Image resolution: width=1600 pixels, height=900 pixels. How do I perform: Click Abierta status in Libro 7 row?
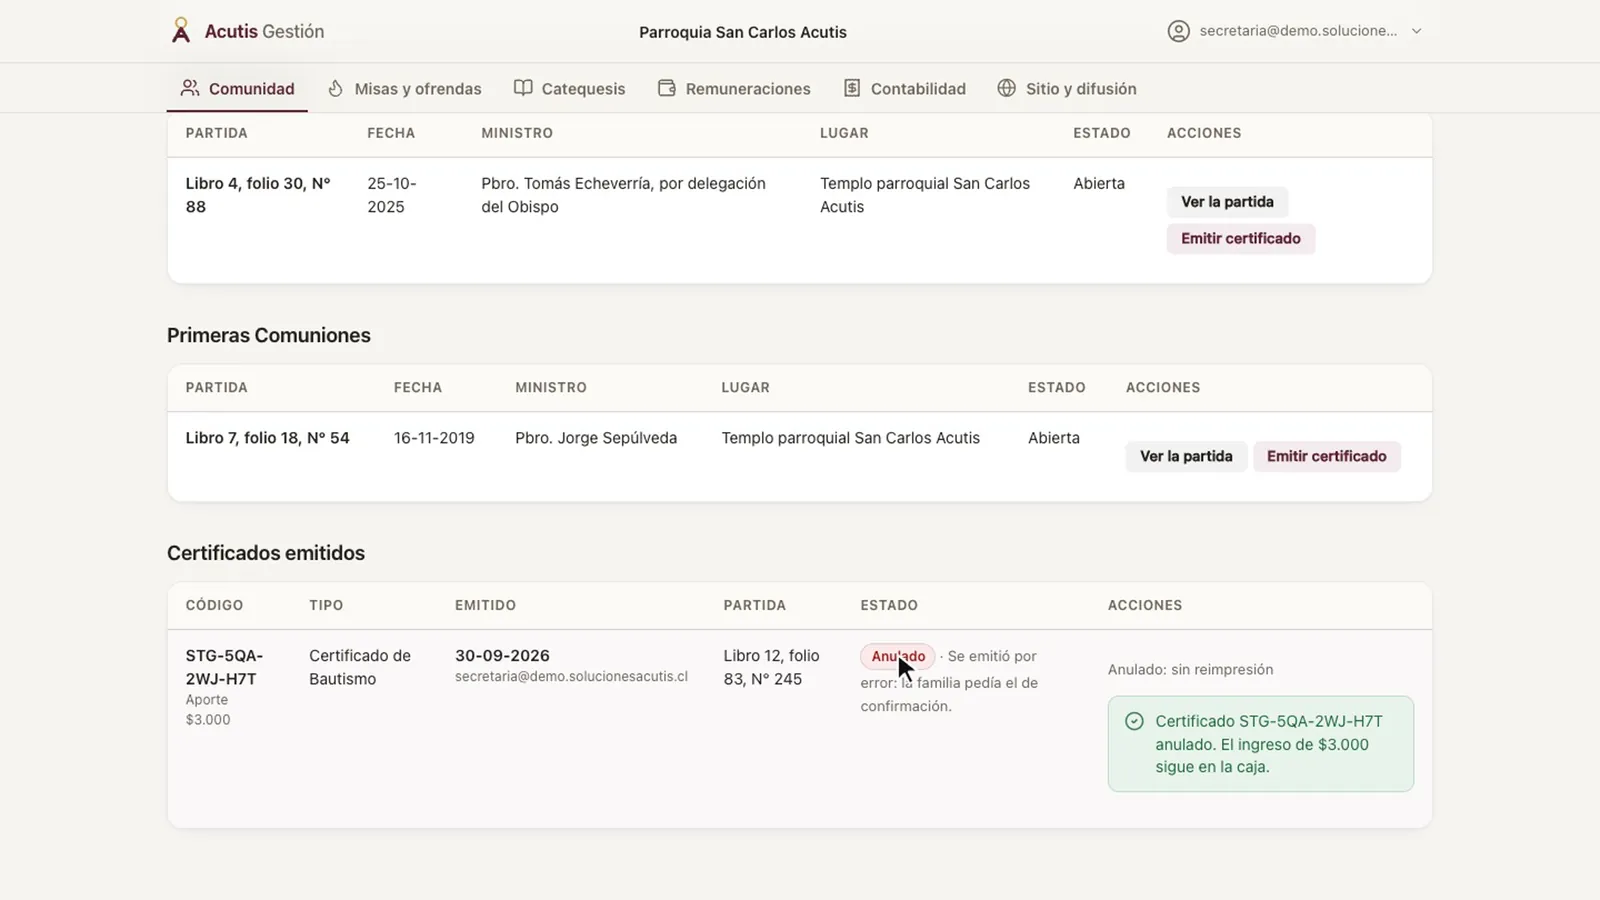pyautogui.click(x=1054, y=438)
